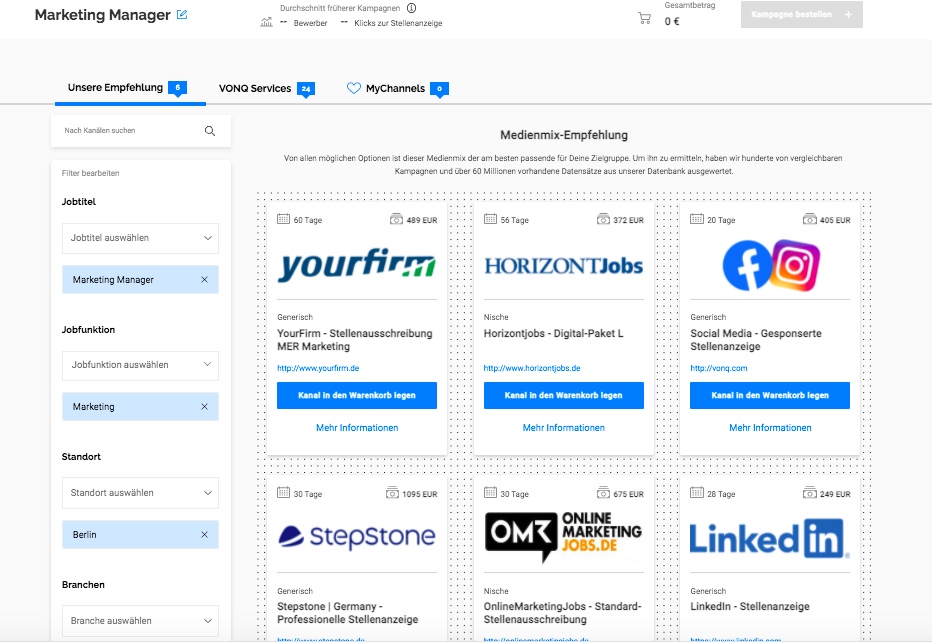Click the OnlineMarketingJobs Standard-Stellenausschreibung title
The image size is (932, 642).
pos(562,613)
